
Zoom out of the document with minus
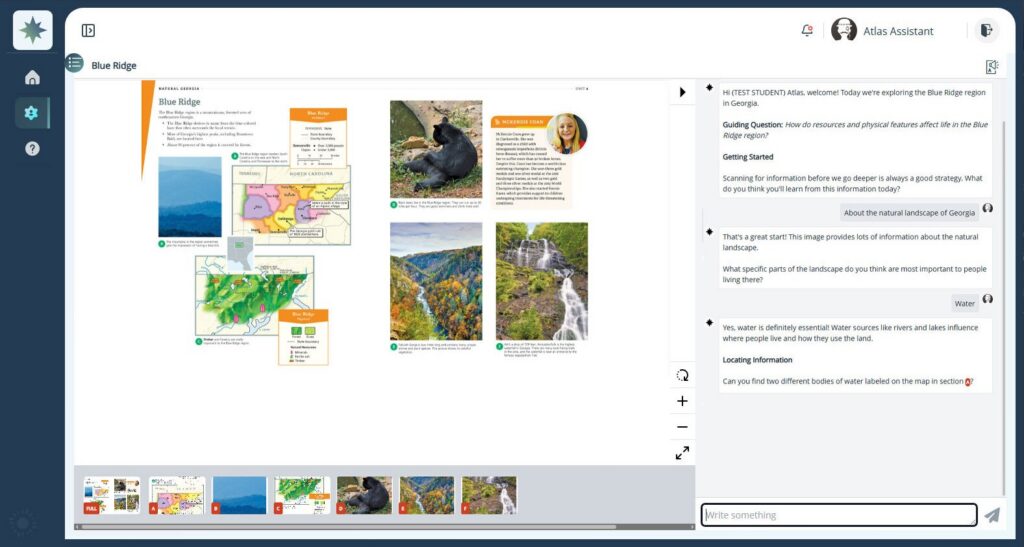pyautogui.click(x=682, y=427)
